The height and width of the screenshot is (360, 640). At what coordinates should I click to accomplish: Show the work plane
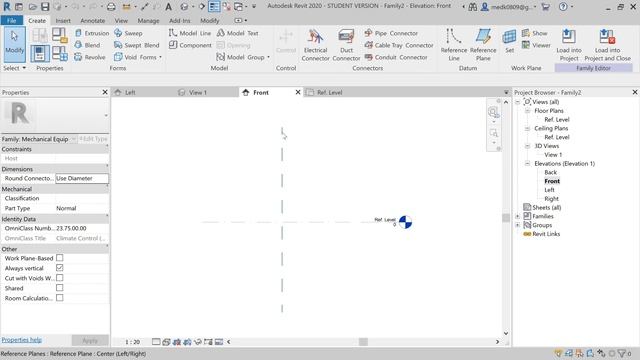535,33
